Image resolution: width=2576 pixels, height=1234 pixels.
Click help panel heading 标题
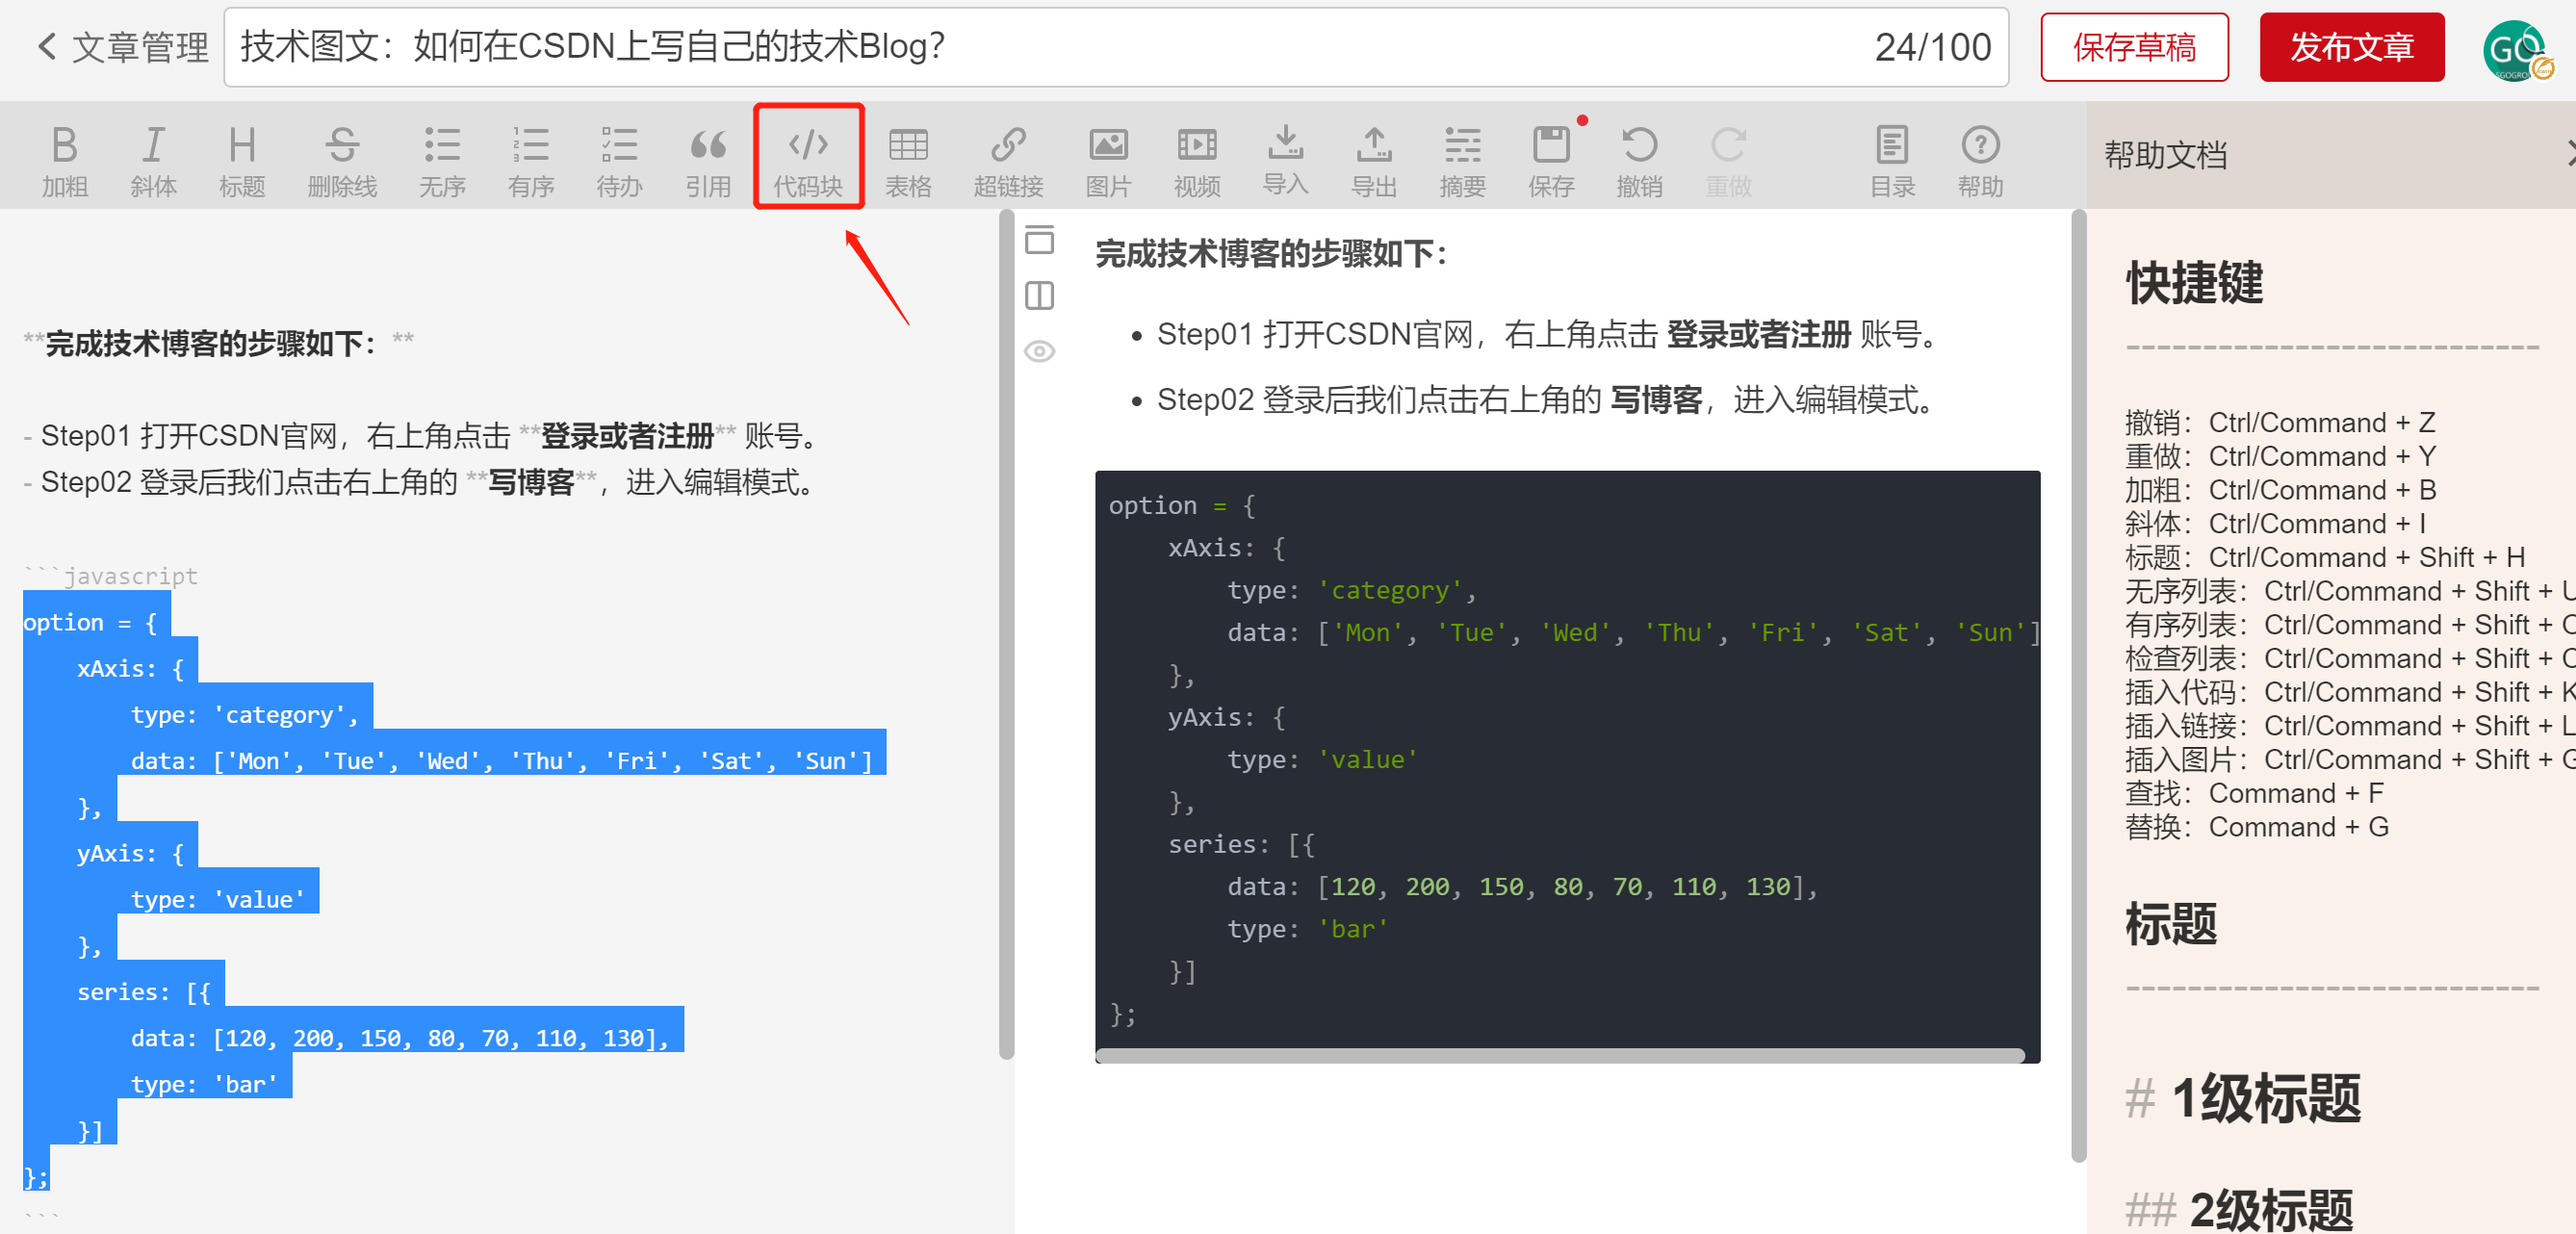[x=2171, y=923]
